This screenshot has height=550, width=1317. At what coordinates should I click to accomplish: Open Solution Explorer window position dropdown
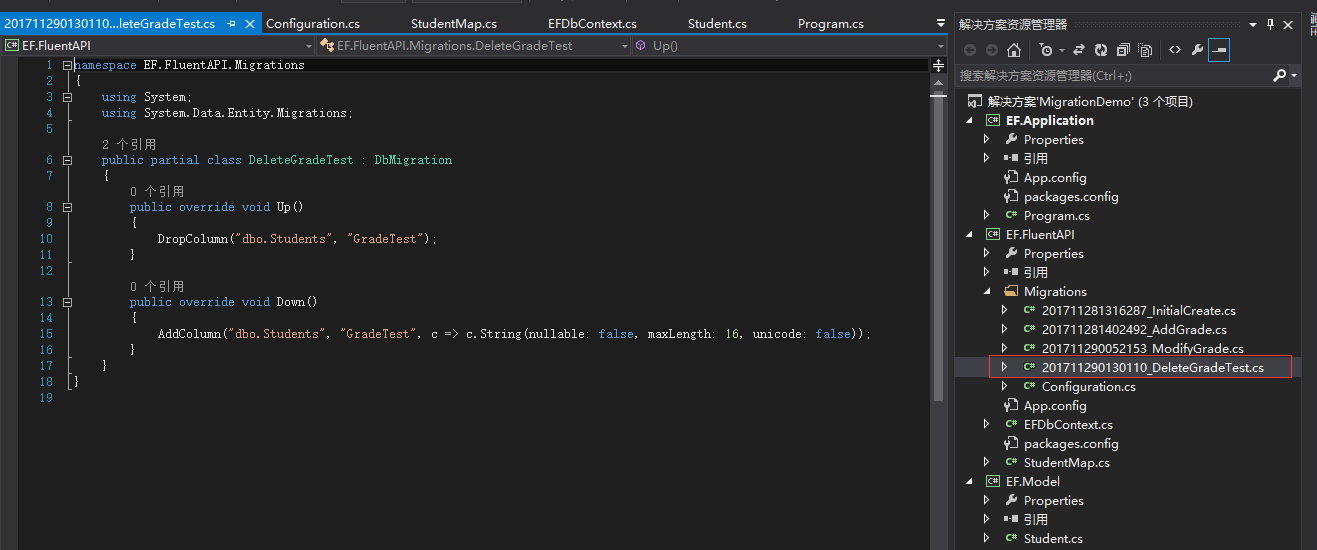coord(1255,24)
